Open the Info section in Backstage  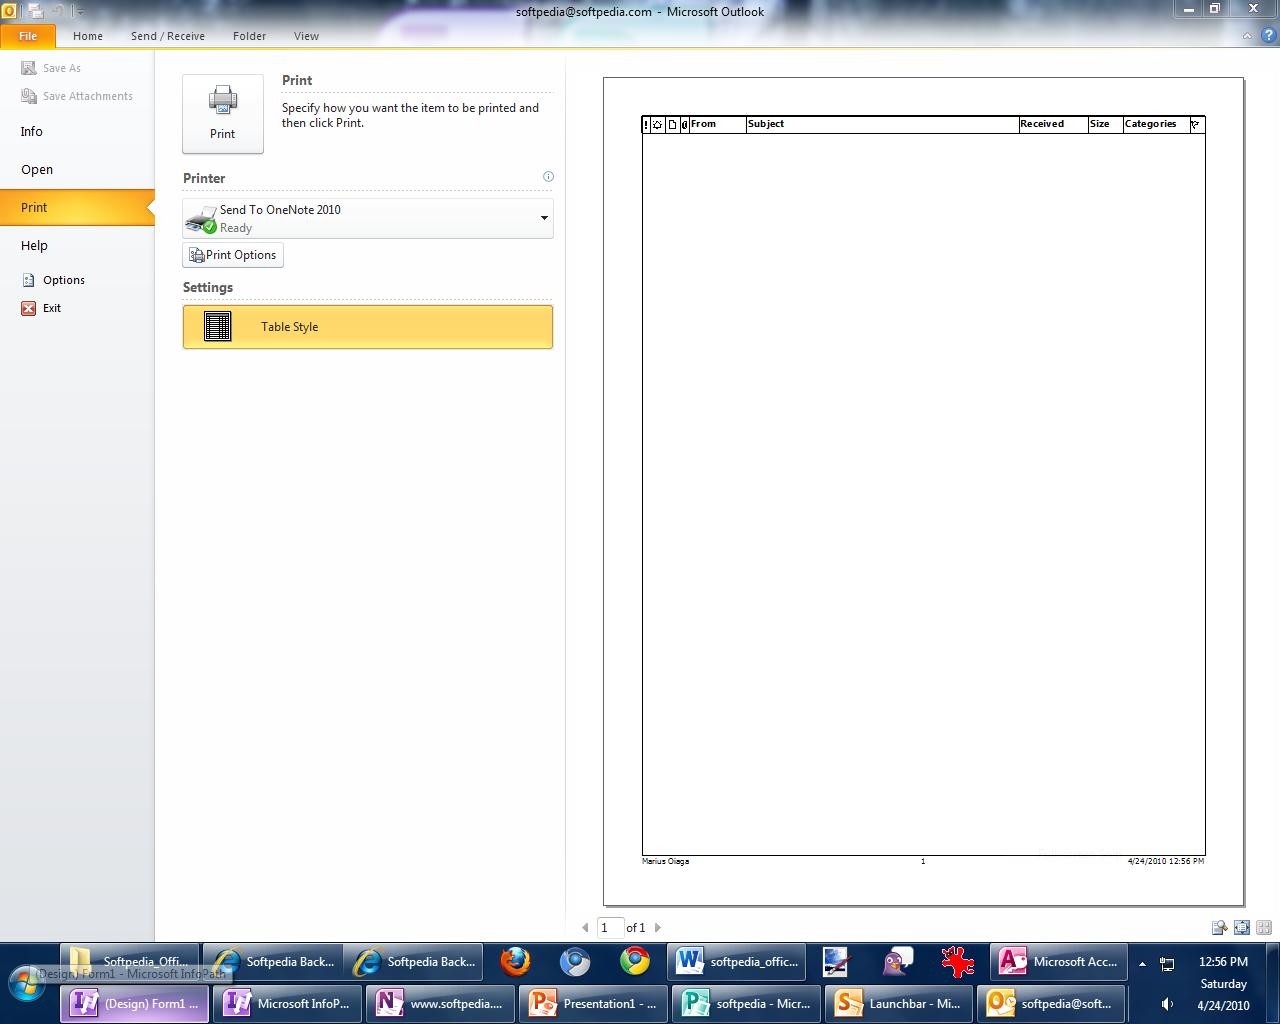coord(32,131)
